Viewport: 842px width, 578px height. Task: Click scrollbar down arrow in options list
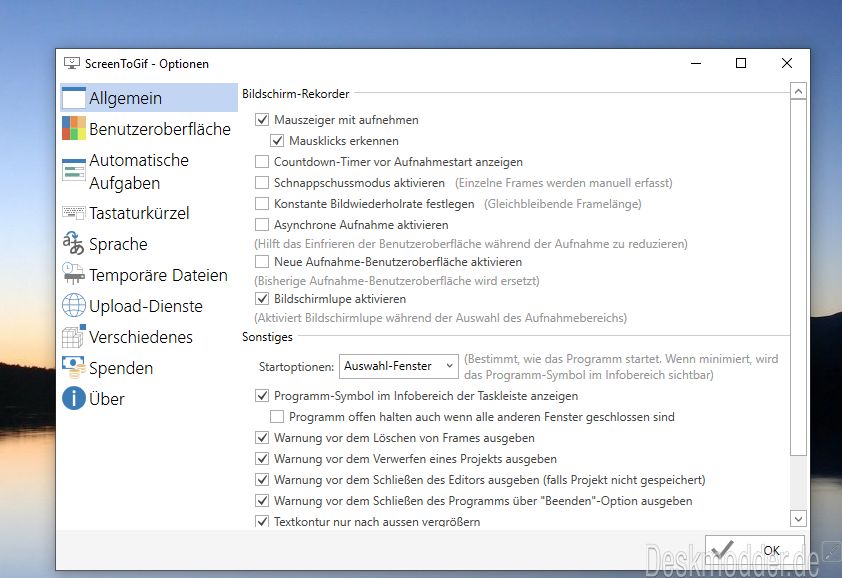coord(797,518)
